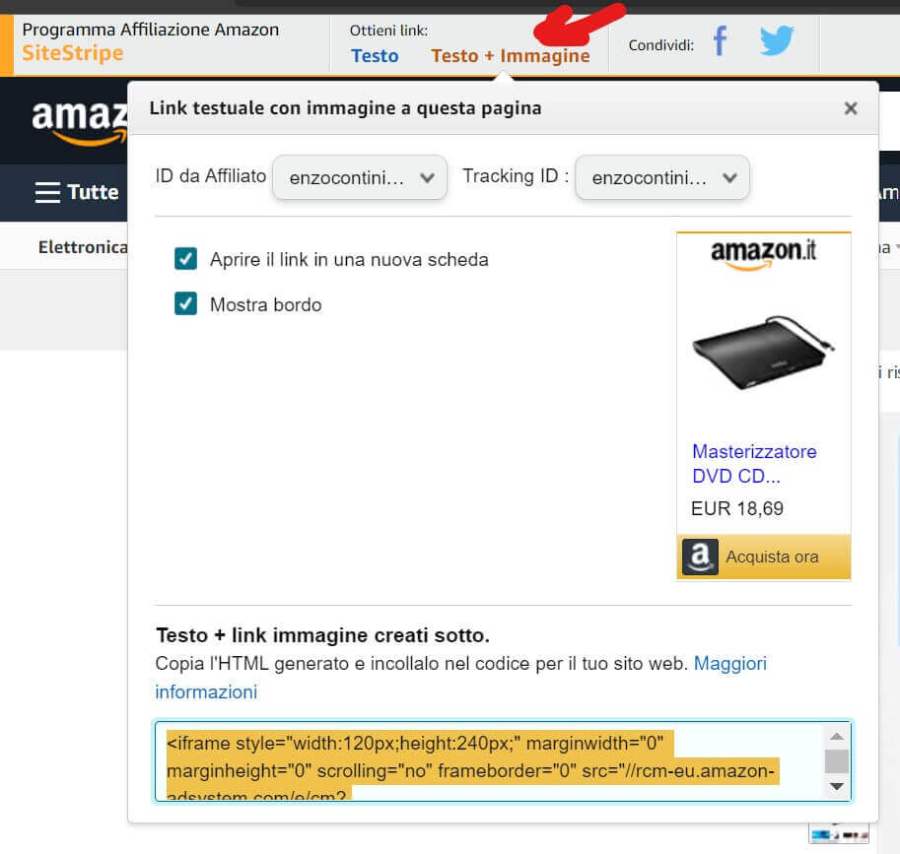Uncheck Aprire il link in una nuova scheda
Screen dimensions: 900x854
185,259
